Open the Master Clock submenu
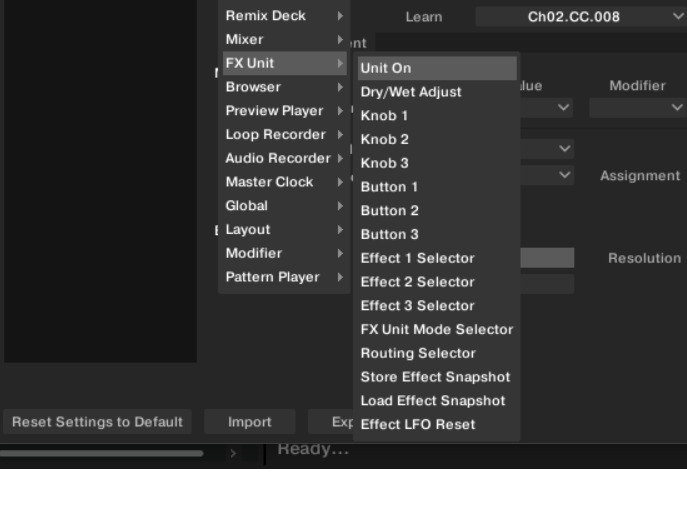Viewport: 687px width, 526px height. click(x=284, y=182)
